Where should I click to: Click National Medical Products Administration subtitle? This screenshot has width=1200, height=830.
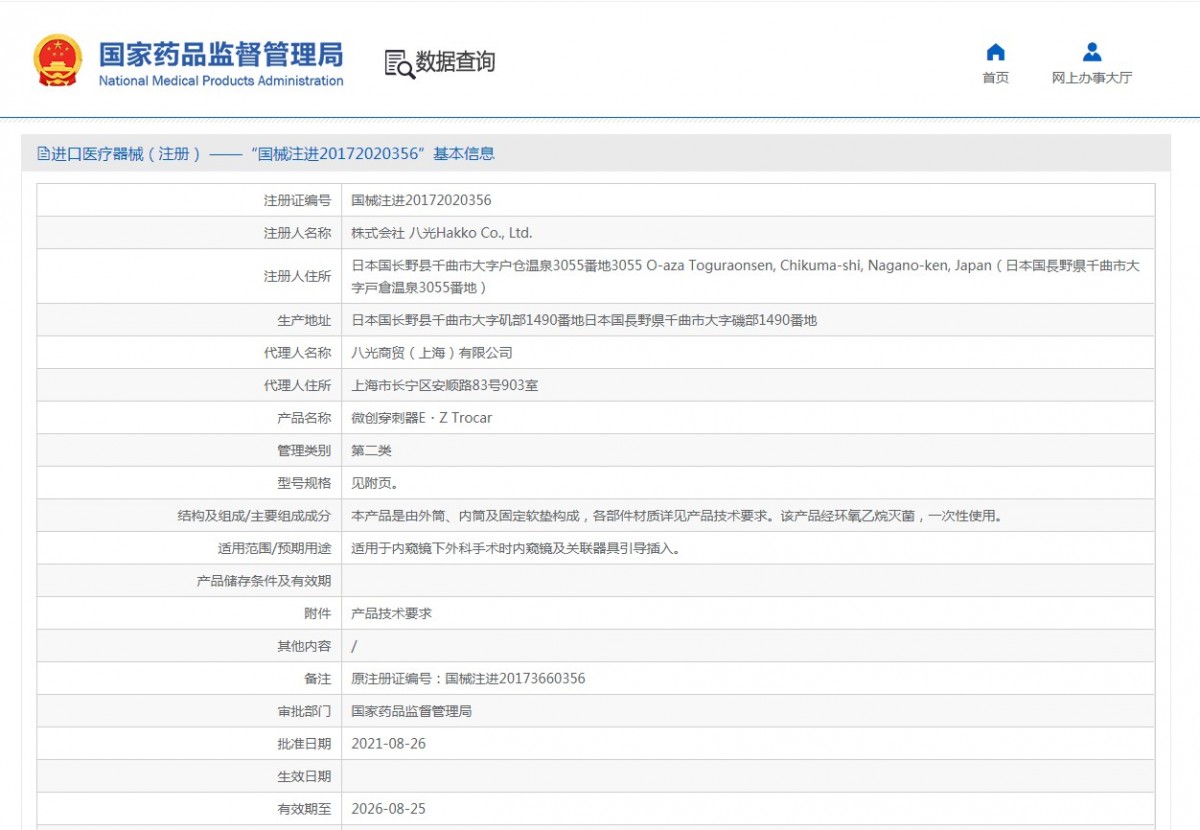pos(221,81)
